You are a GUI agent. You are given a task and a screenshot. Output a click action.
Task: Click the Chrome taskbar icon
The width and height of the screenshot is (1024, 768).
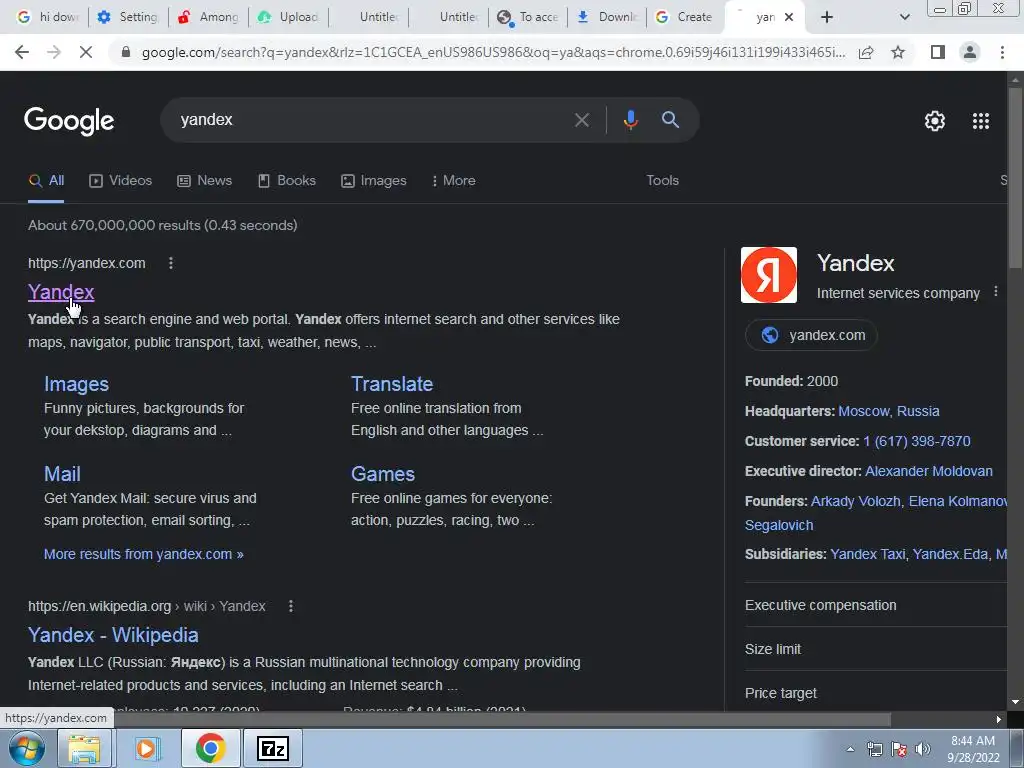(x=210, y=748)
